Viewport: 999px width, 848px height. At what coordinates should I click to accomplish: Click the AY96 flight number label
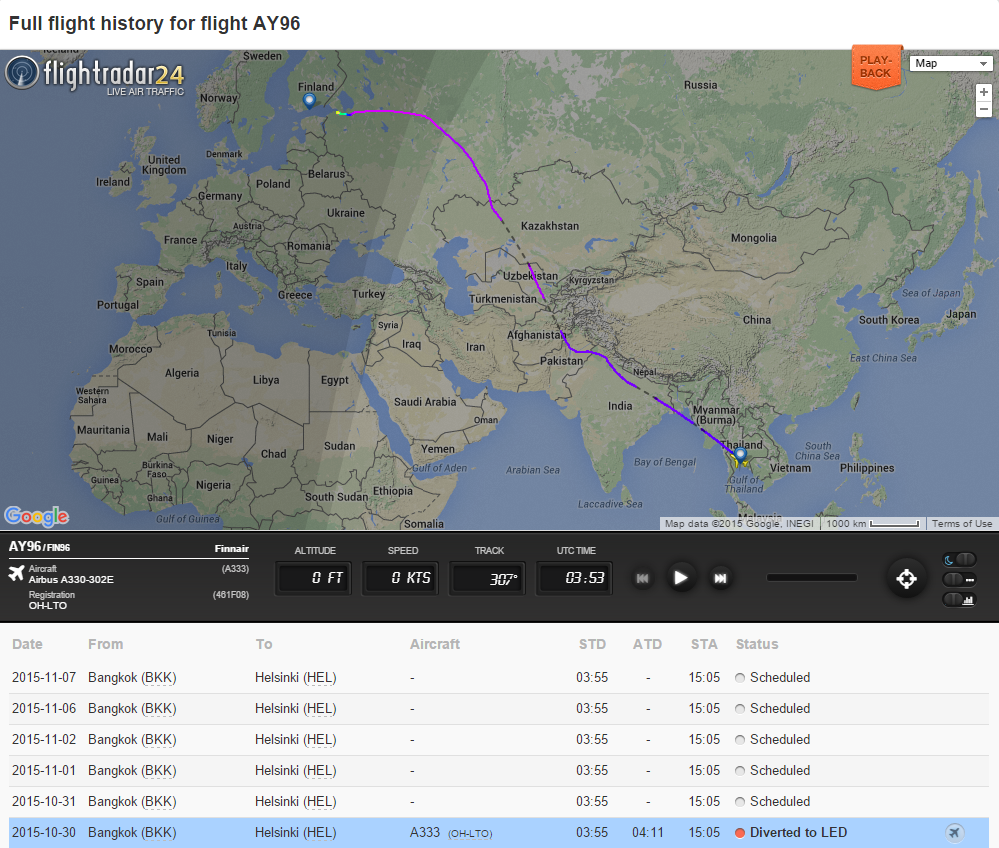(x=25, y=546)
